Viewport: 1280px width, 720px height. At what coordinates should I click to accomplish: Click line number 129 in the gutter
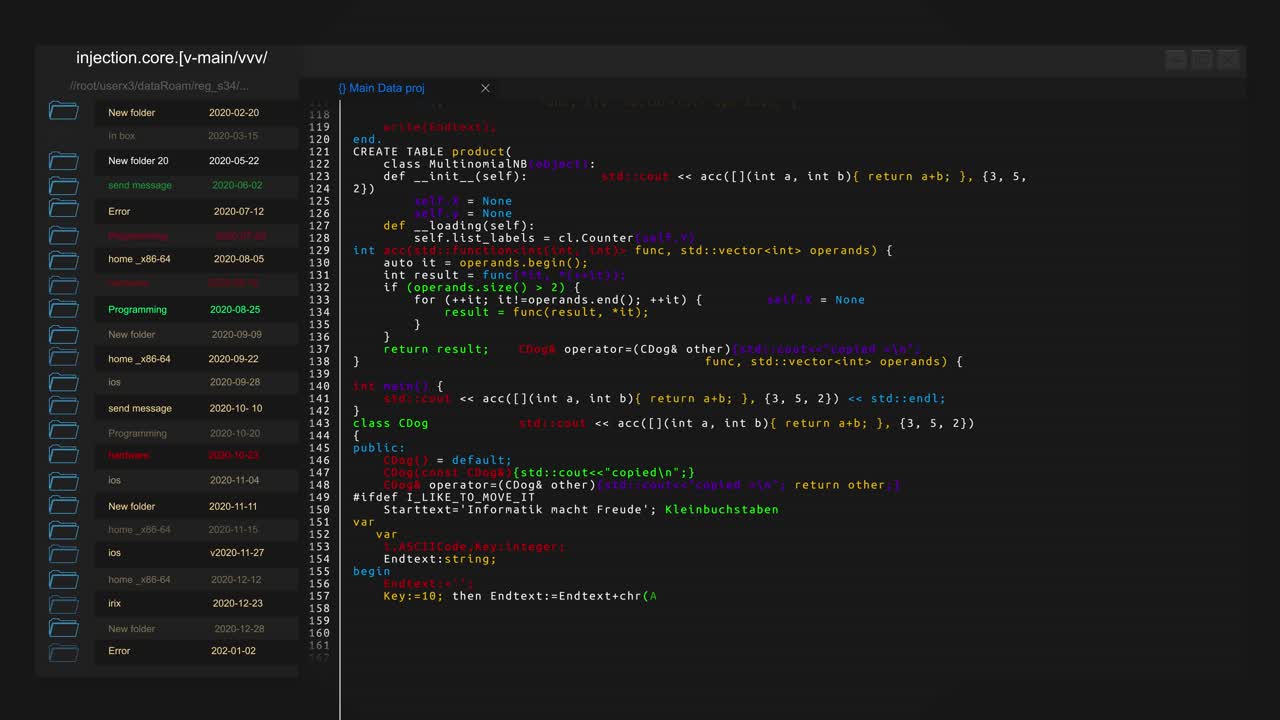point(318,250)
